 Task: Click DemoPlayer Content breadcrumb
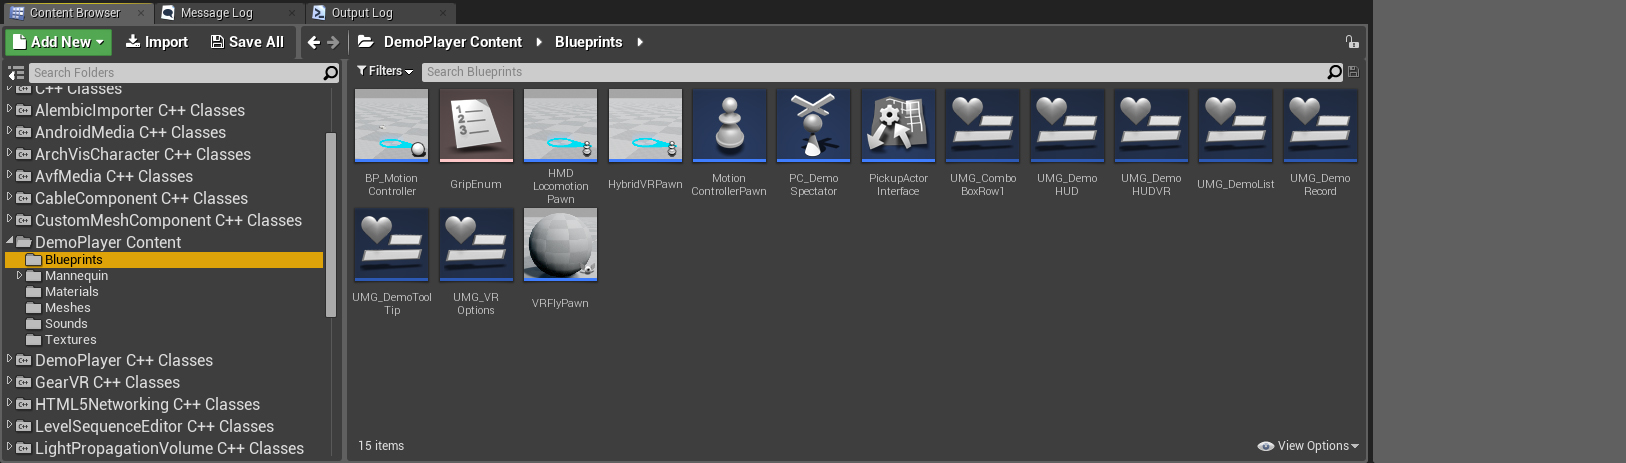(453, 42)
